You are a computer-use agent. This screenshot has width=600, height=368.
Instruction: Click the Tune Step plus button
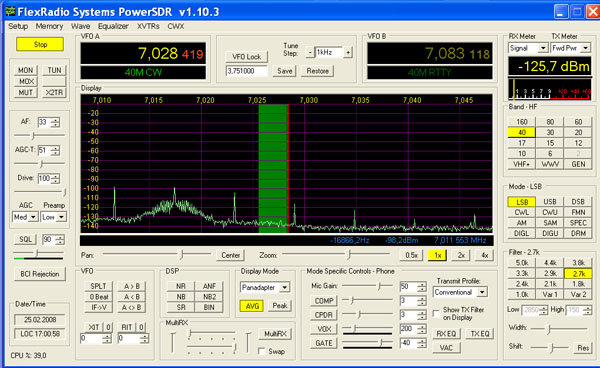tap(347, 52)
